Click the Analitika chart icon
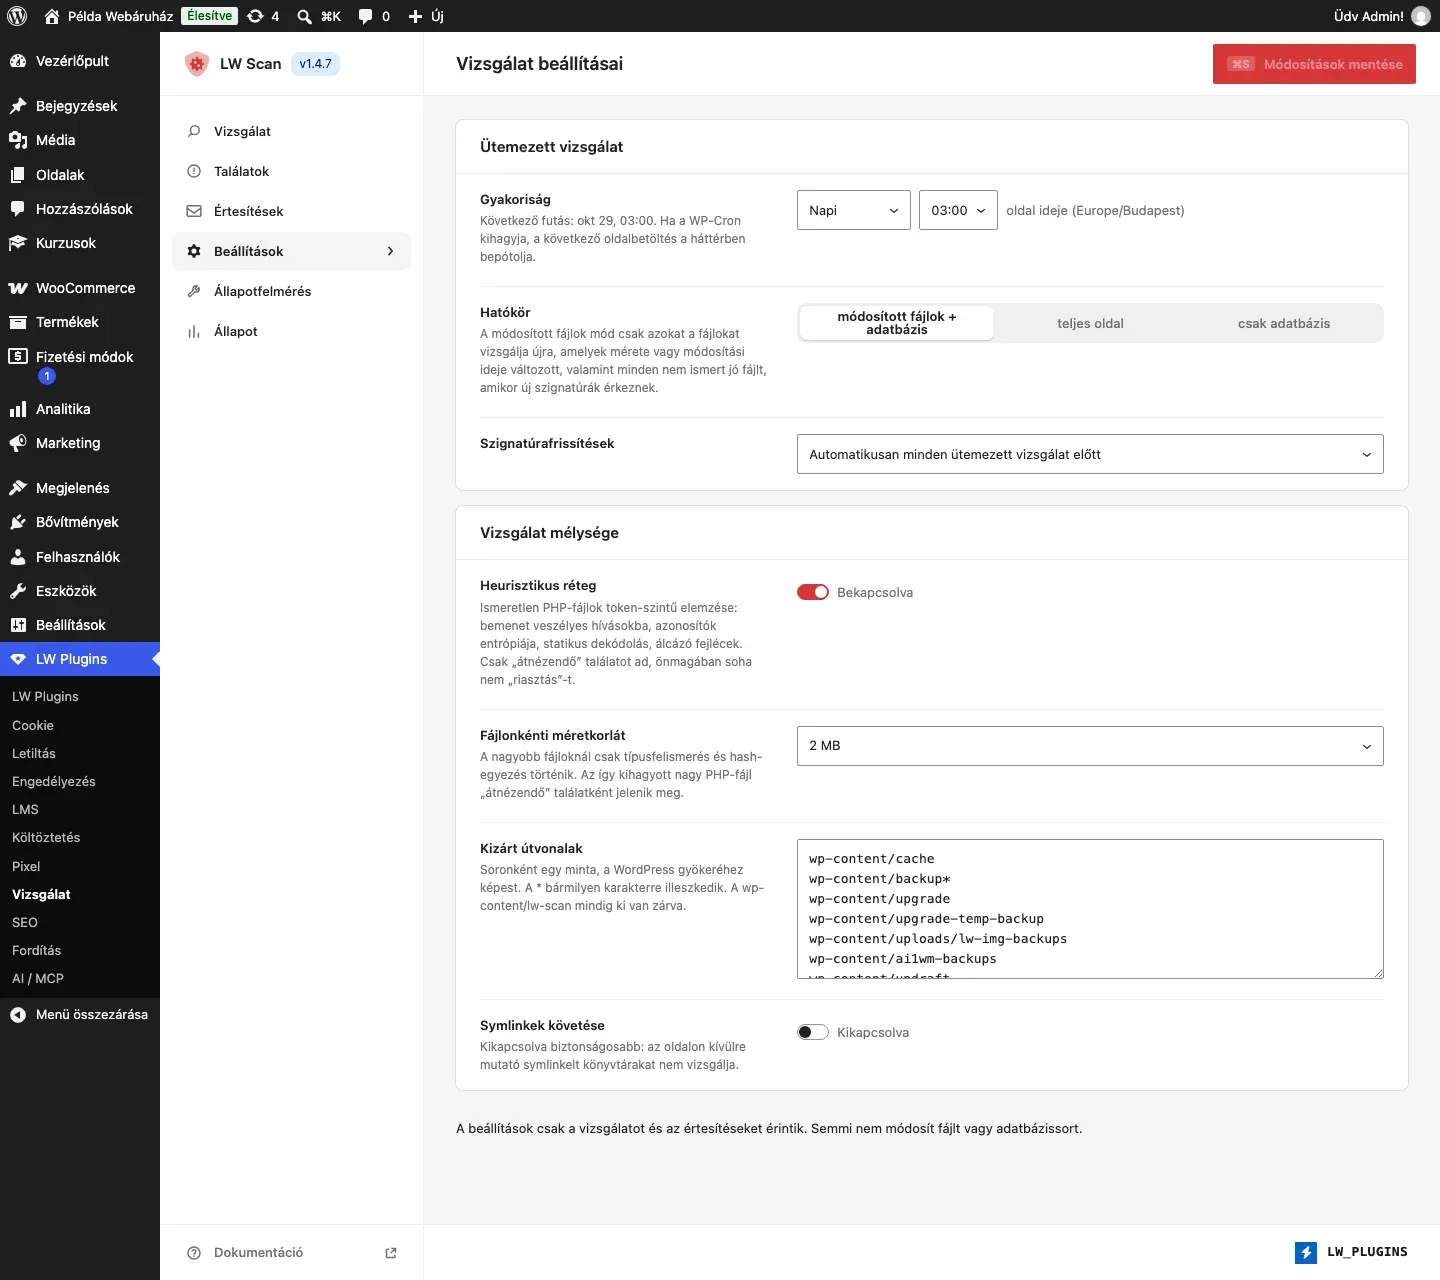Viewport: 1440px width, 1280px height. tap(18, 409)
